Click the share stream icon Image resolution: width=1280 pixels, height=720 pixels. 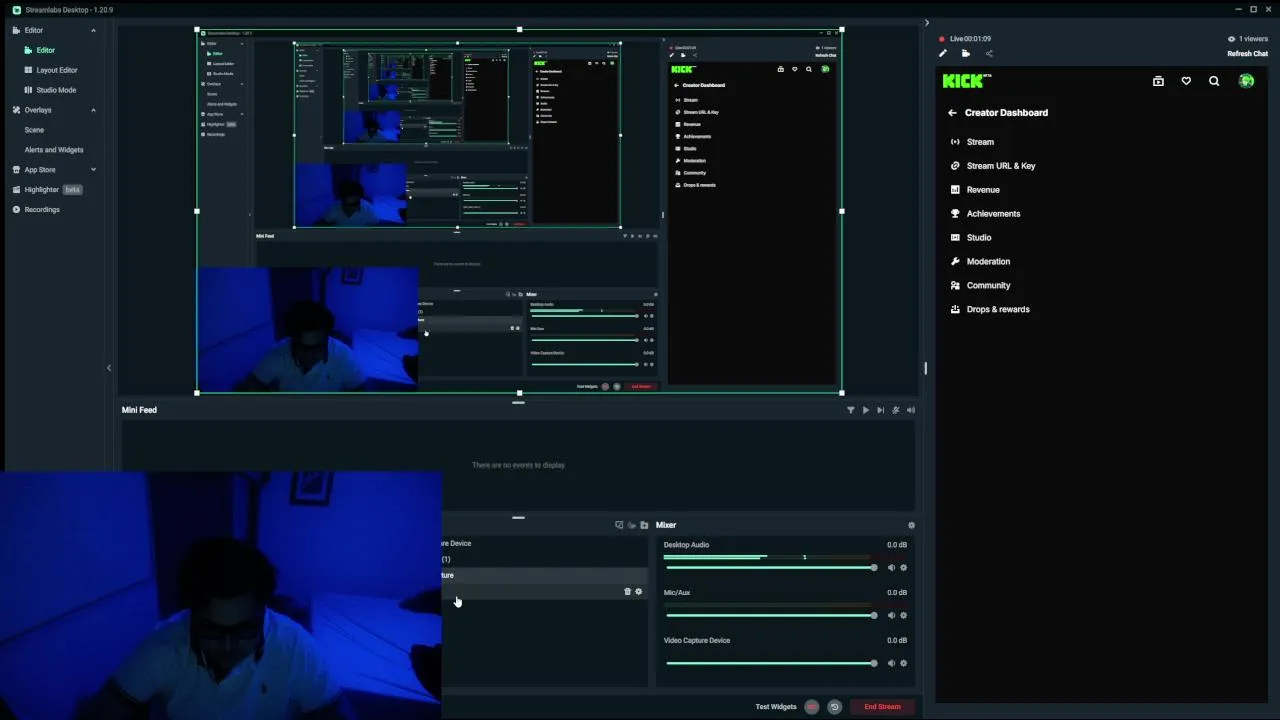(989, 54)
